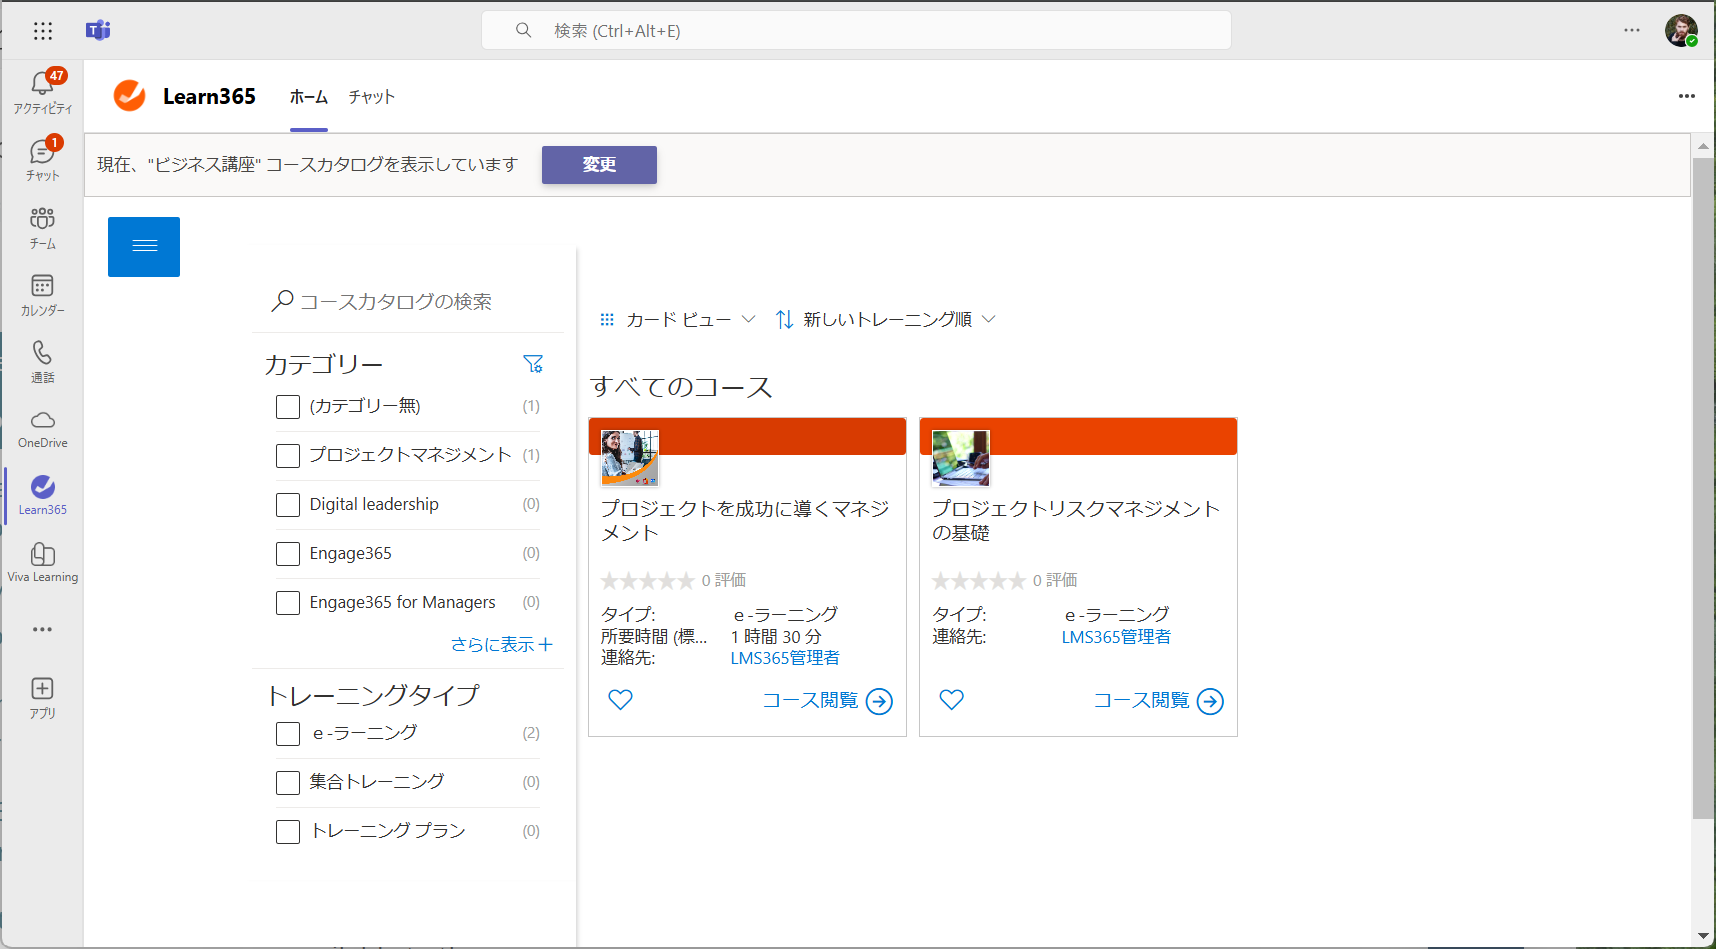Click the star rating of first course card
The height and width of the screenshot is (949, 1716).
click(x=647, y=581)
